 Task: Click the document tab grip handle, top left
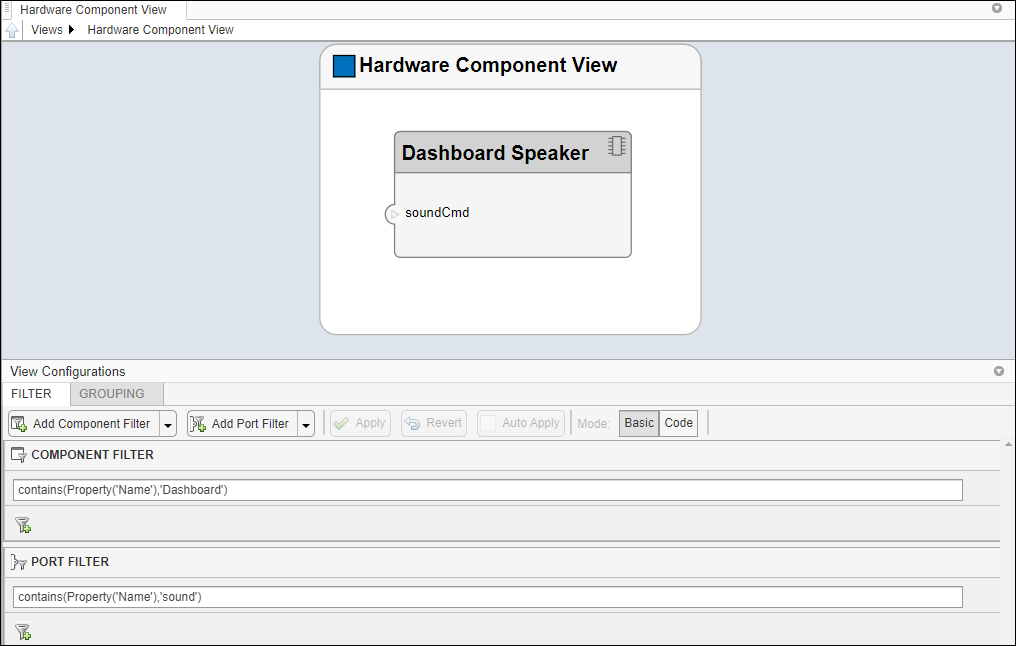8,8
